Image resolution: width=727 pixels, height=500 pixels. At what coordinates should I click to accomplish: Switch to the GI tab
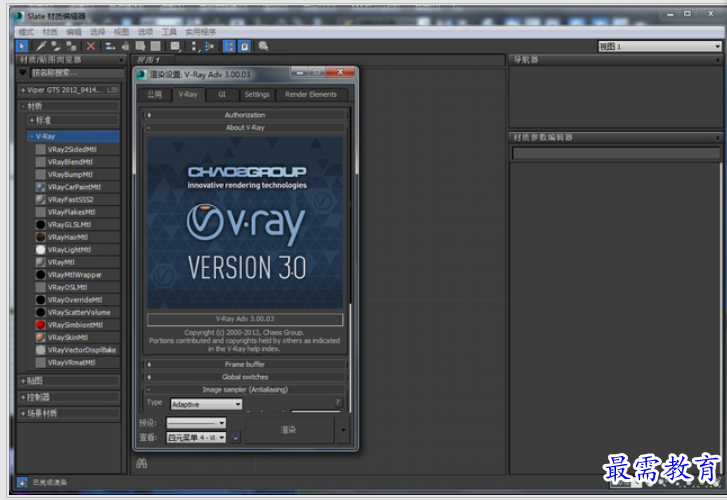[222, 95]
